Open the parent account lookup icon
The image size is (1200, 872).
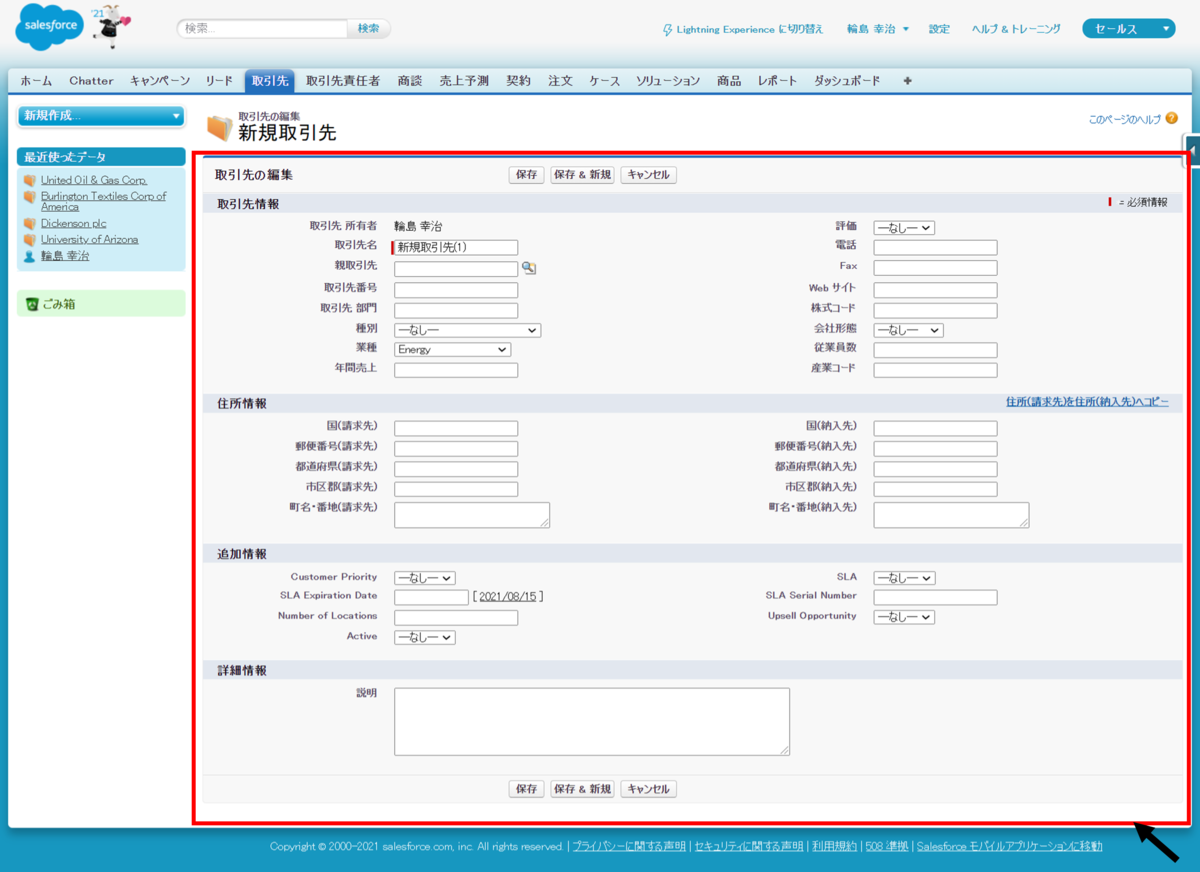pos(528,268)
